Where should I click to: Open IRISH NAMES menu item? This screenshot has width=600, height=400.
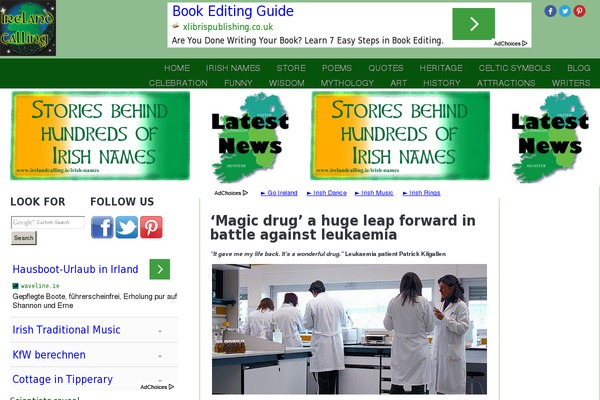click(x=233, y=68)
